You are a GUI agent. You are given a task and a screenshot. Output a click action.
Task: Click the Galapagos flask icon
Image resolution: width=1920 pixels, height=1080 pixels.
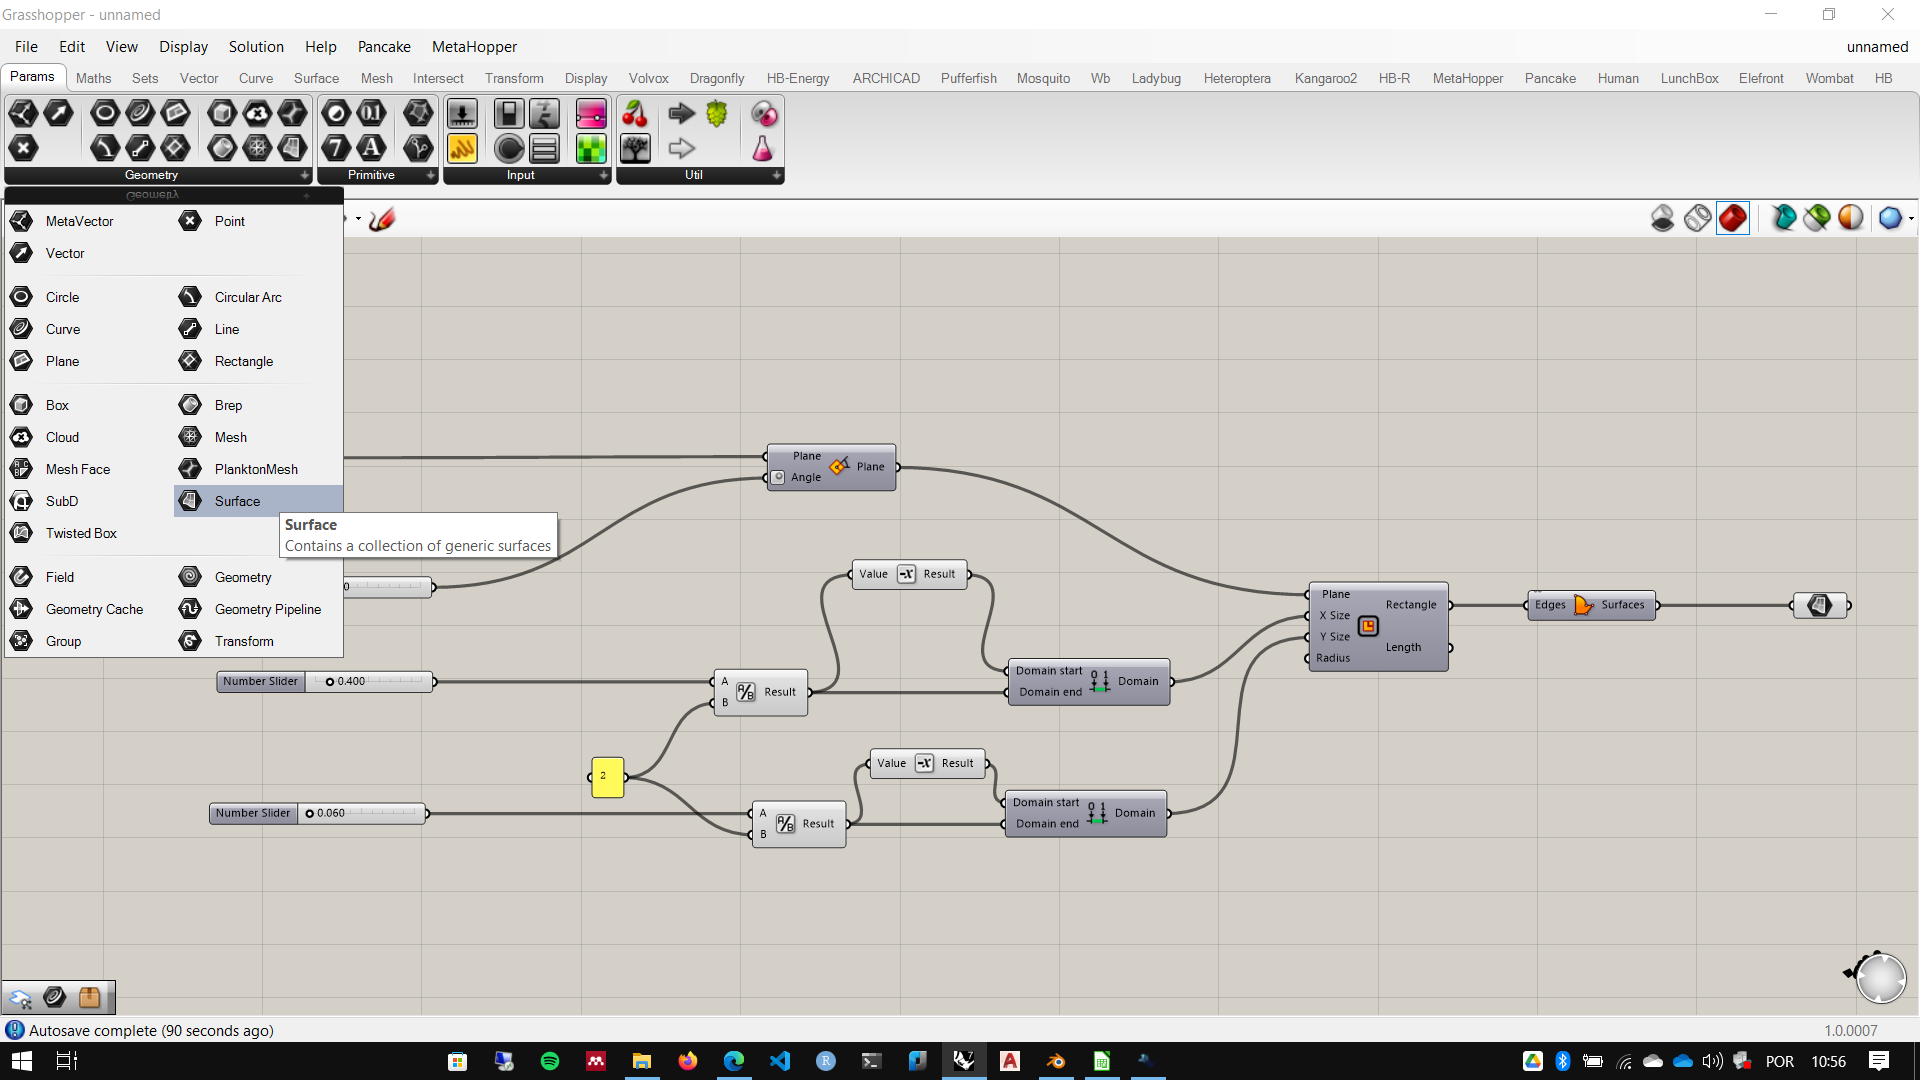pos(763,149)
